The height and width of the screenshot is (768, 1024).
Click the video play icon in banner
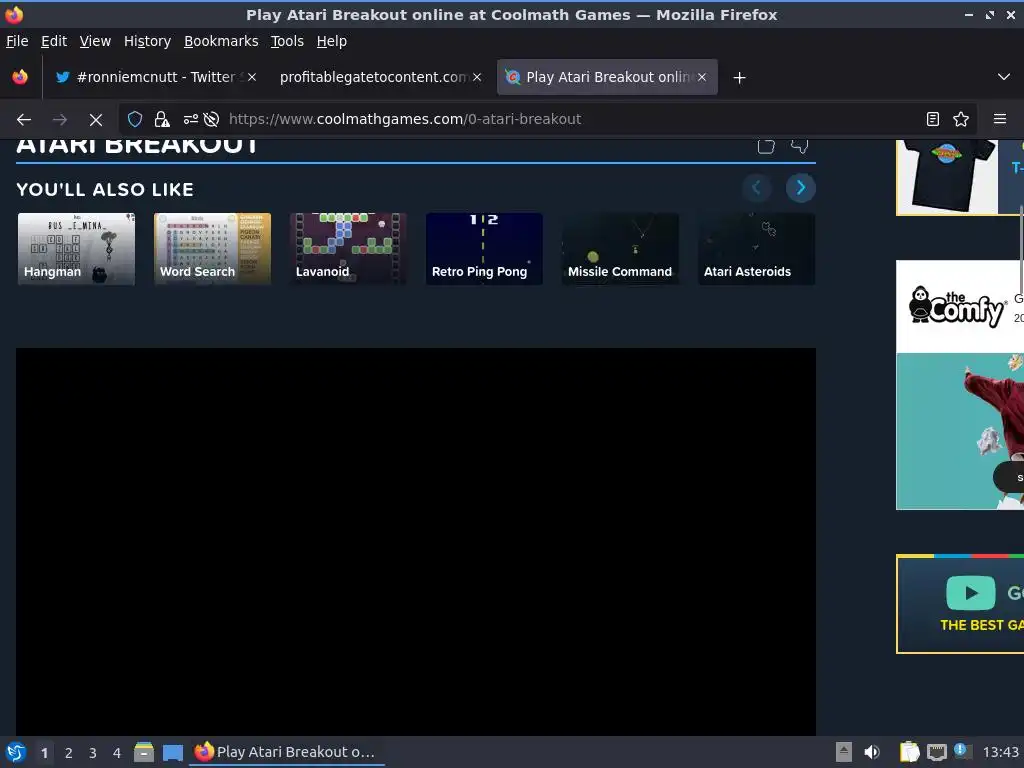(971, 593)
